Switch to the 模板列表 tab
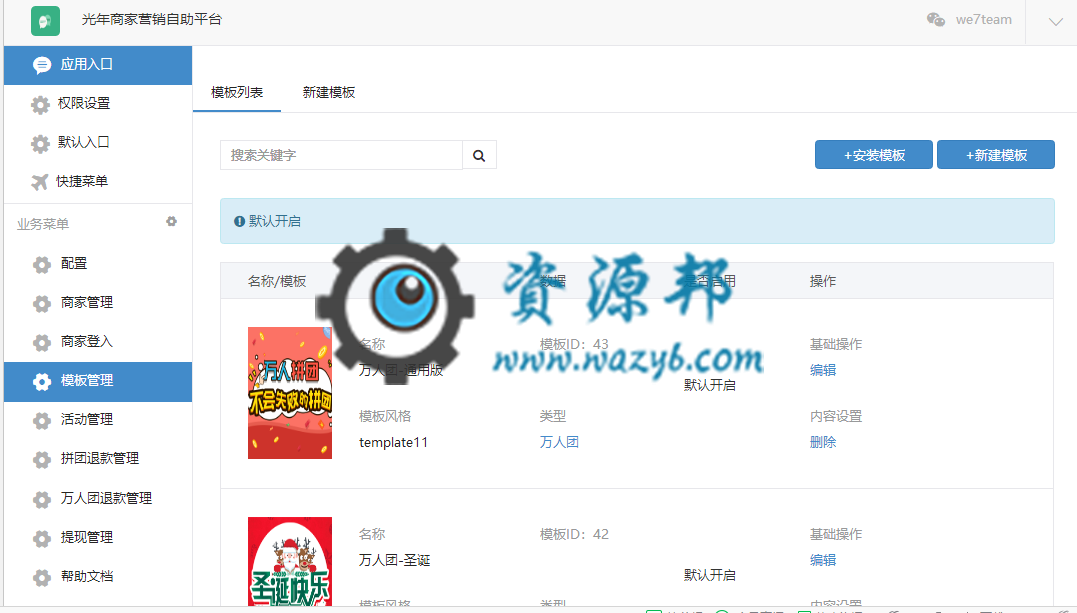This screenshot has height=613, width=1077. [237, 93]
